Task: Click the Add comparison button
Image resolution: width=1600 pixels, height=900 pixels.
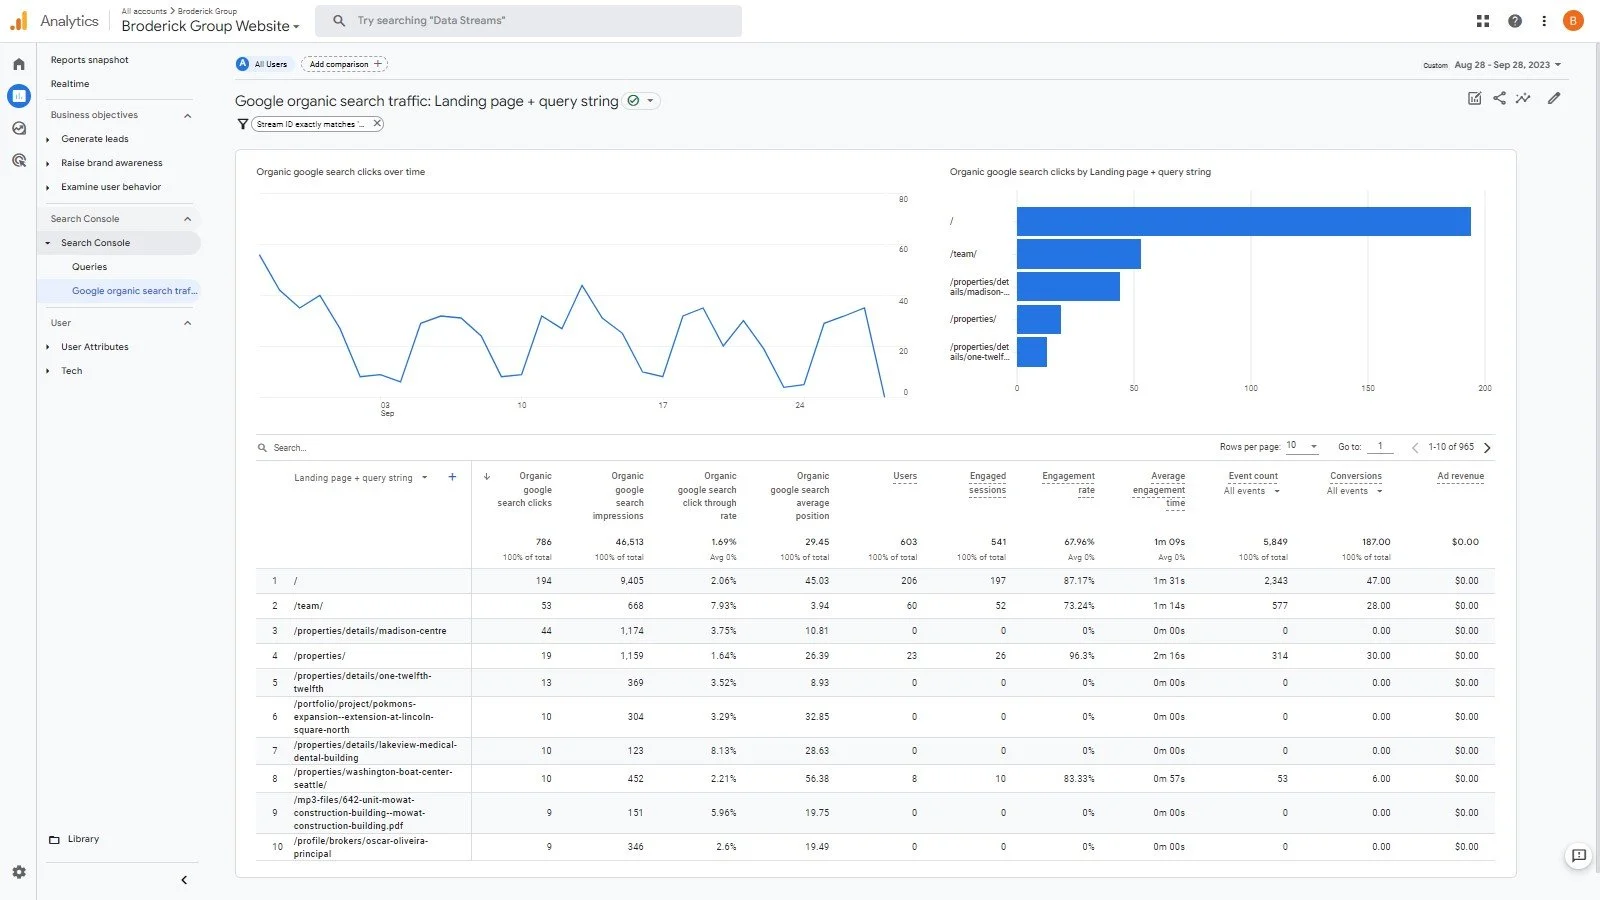Action: click(x=344, y=63)
